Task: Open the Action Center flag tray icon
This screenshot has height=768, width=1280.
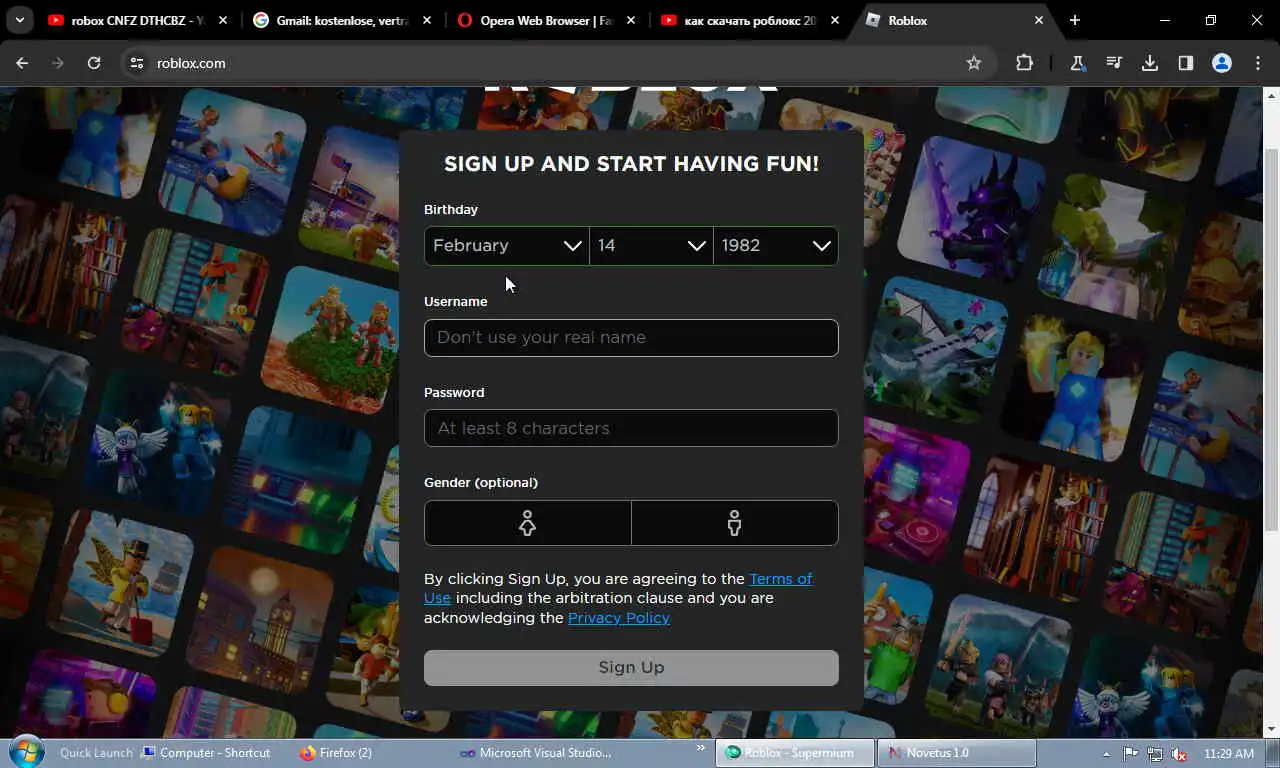Action: (x=1131, y=754)
